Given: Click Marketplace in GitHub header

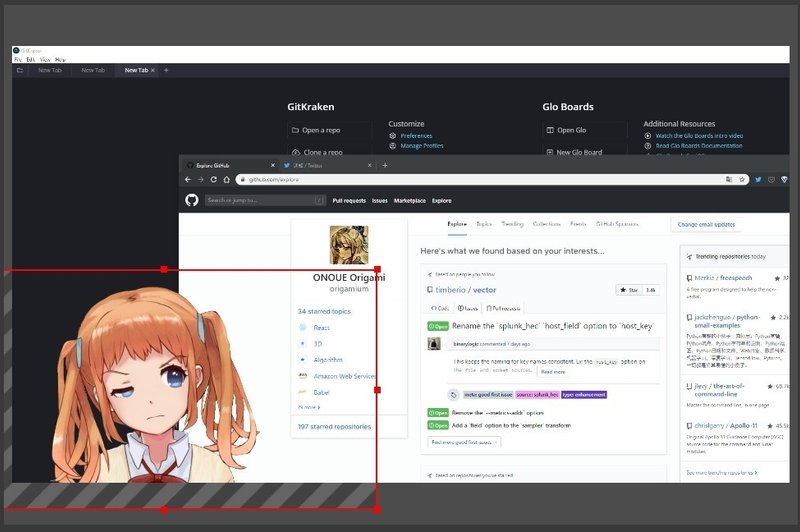Looking at the screenshot, I should 410,201.
